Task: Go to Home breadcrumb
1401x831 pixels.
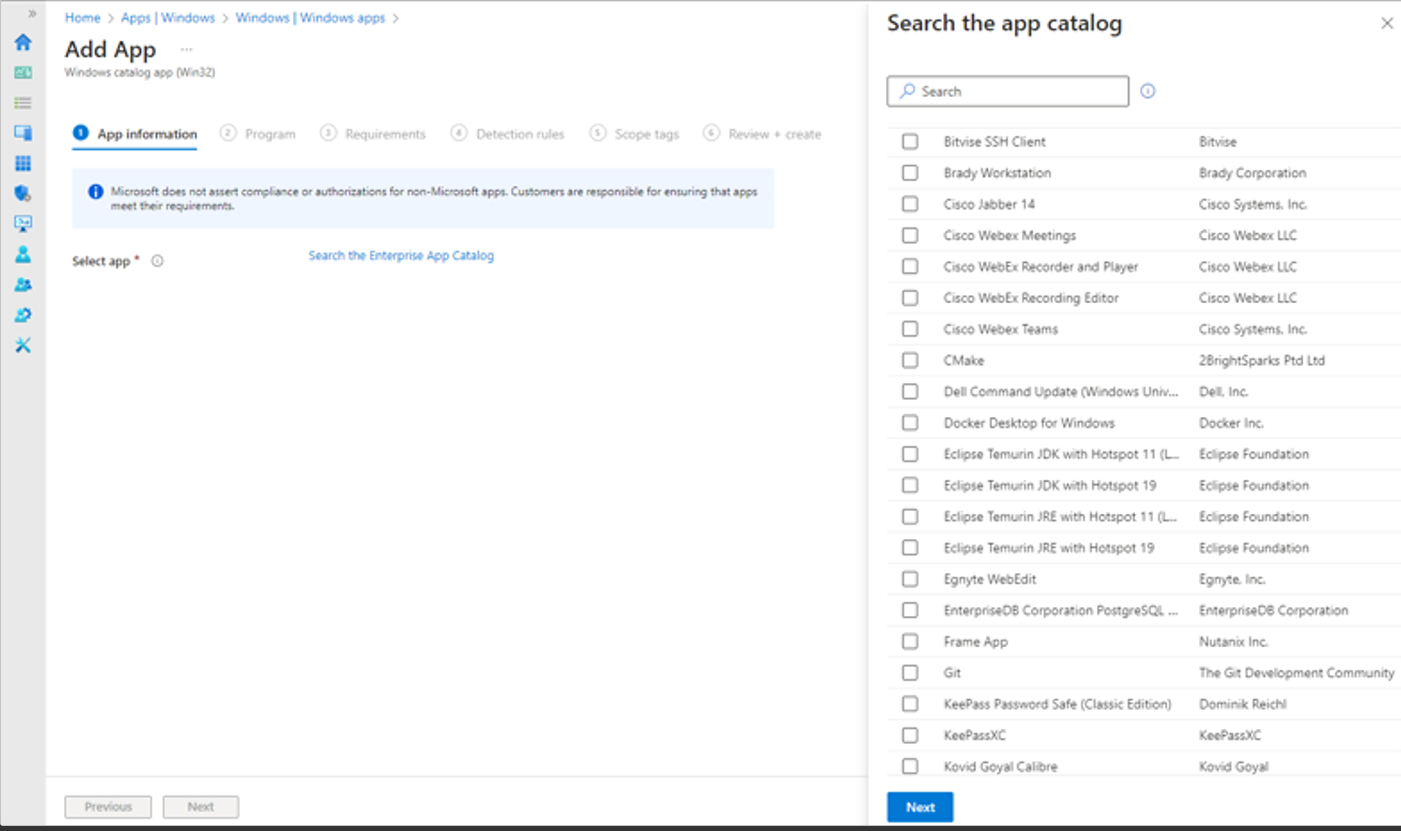Action: [x=82, y=18]
